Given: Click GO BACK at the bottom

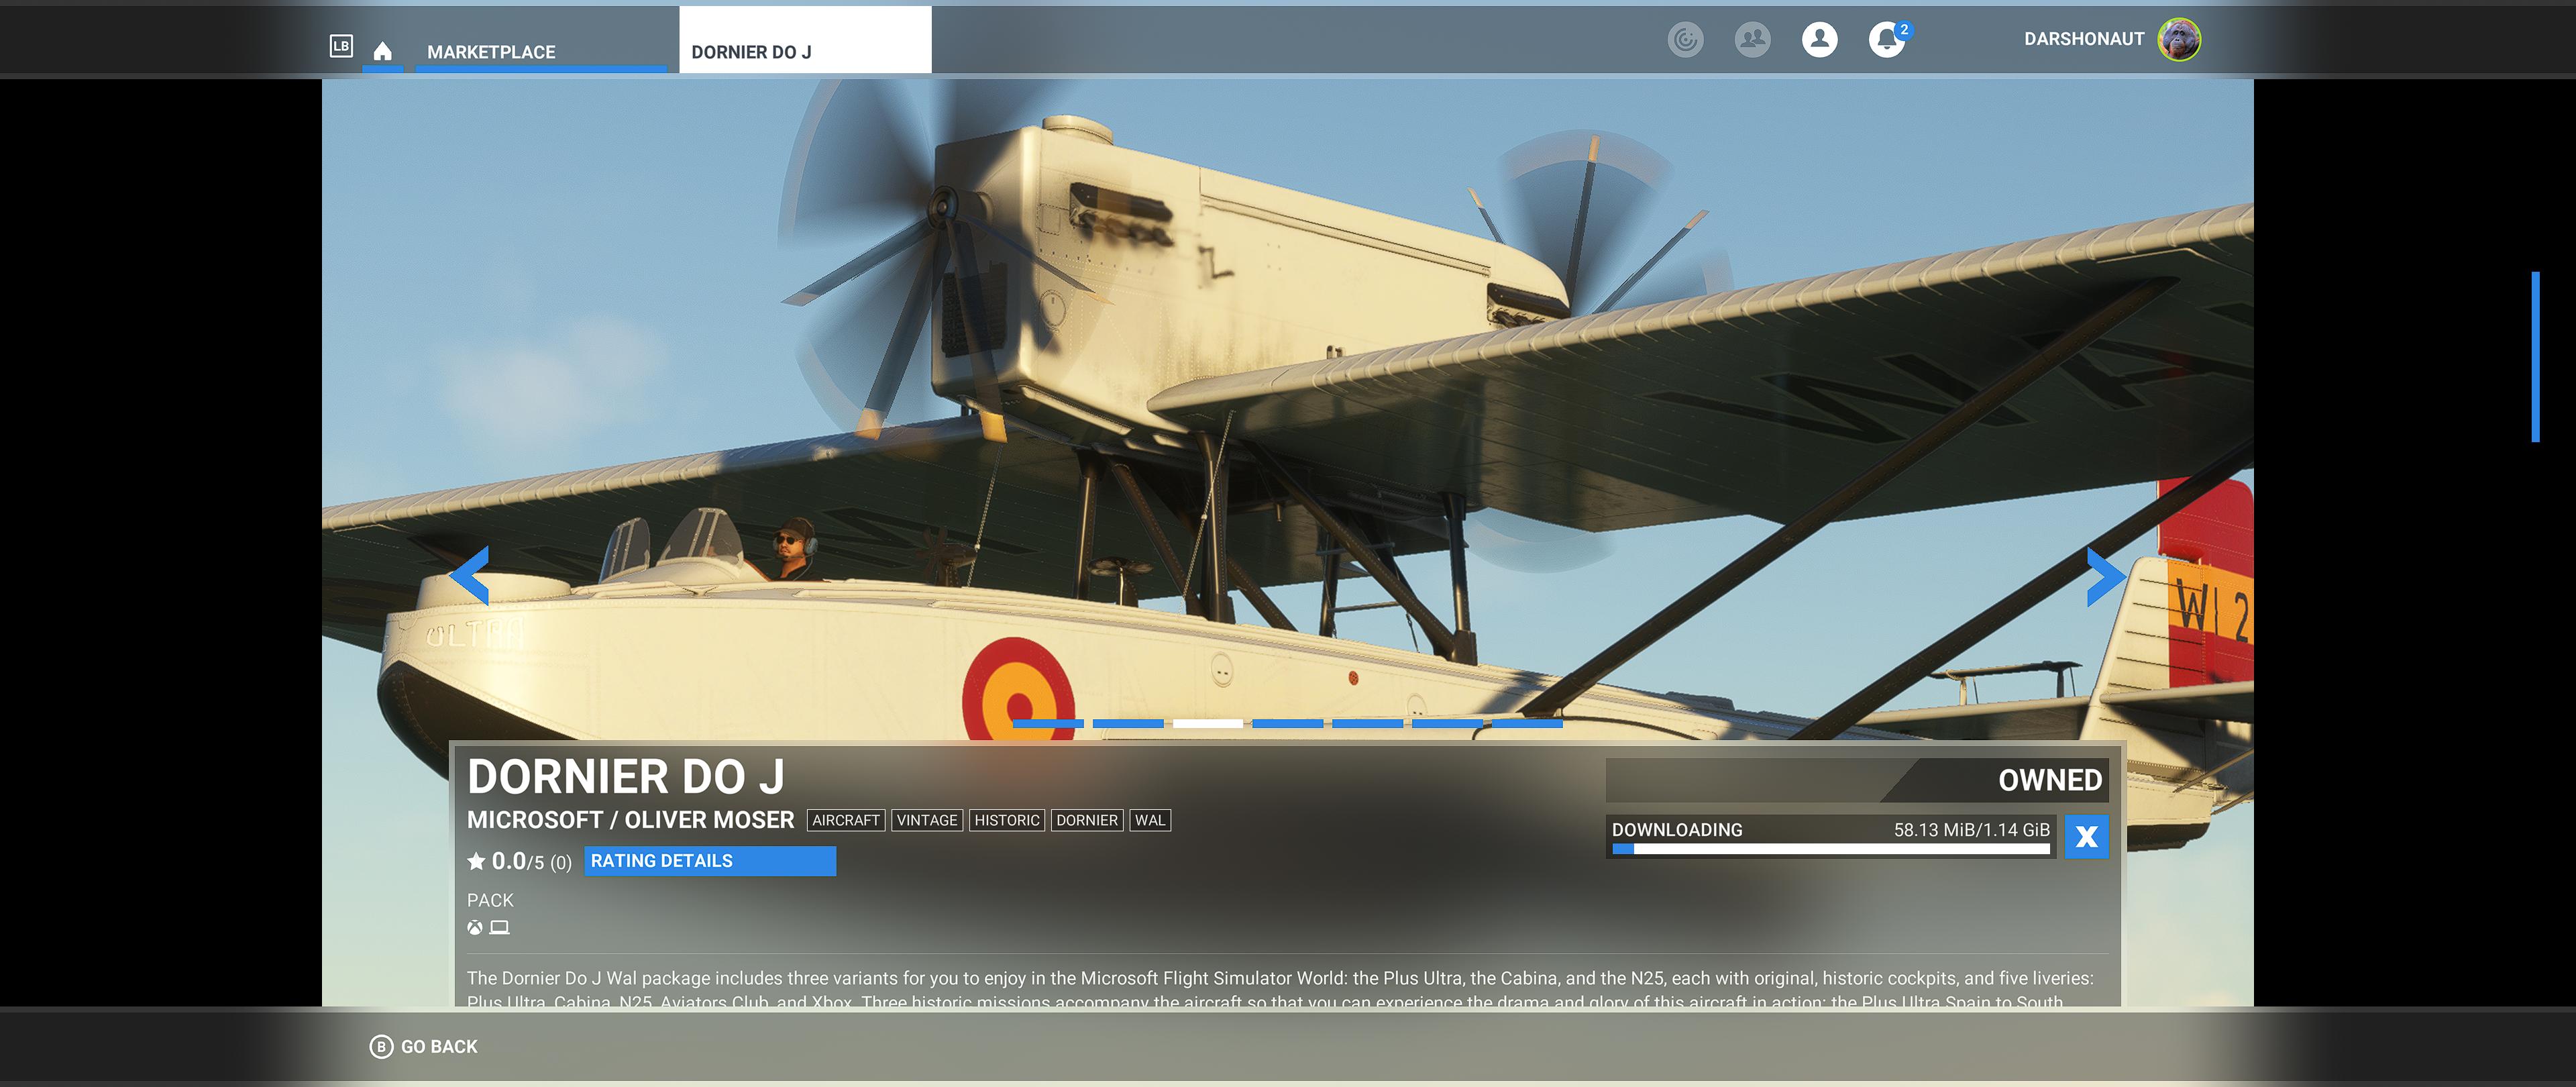Looking at the screenshot, I should [x=424, y=1046].
